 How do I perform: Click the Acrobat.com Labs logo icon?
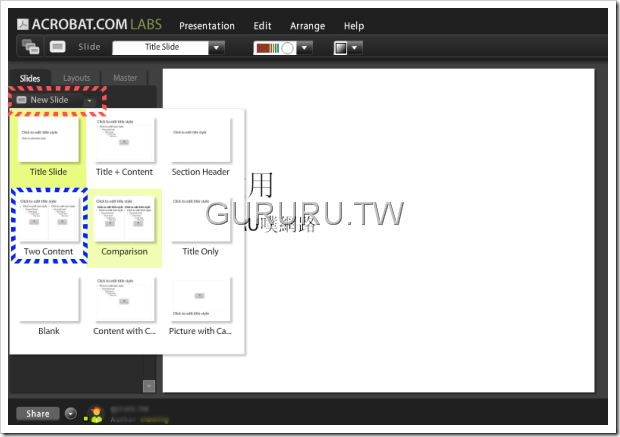(23, 25)
